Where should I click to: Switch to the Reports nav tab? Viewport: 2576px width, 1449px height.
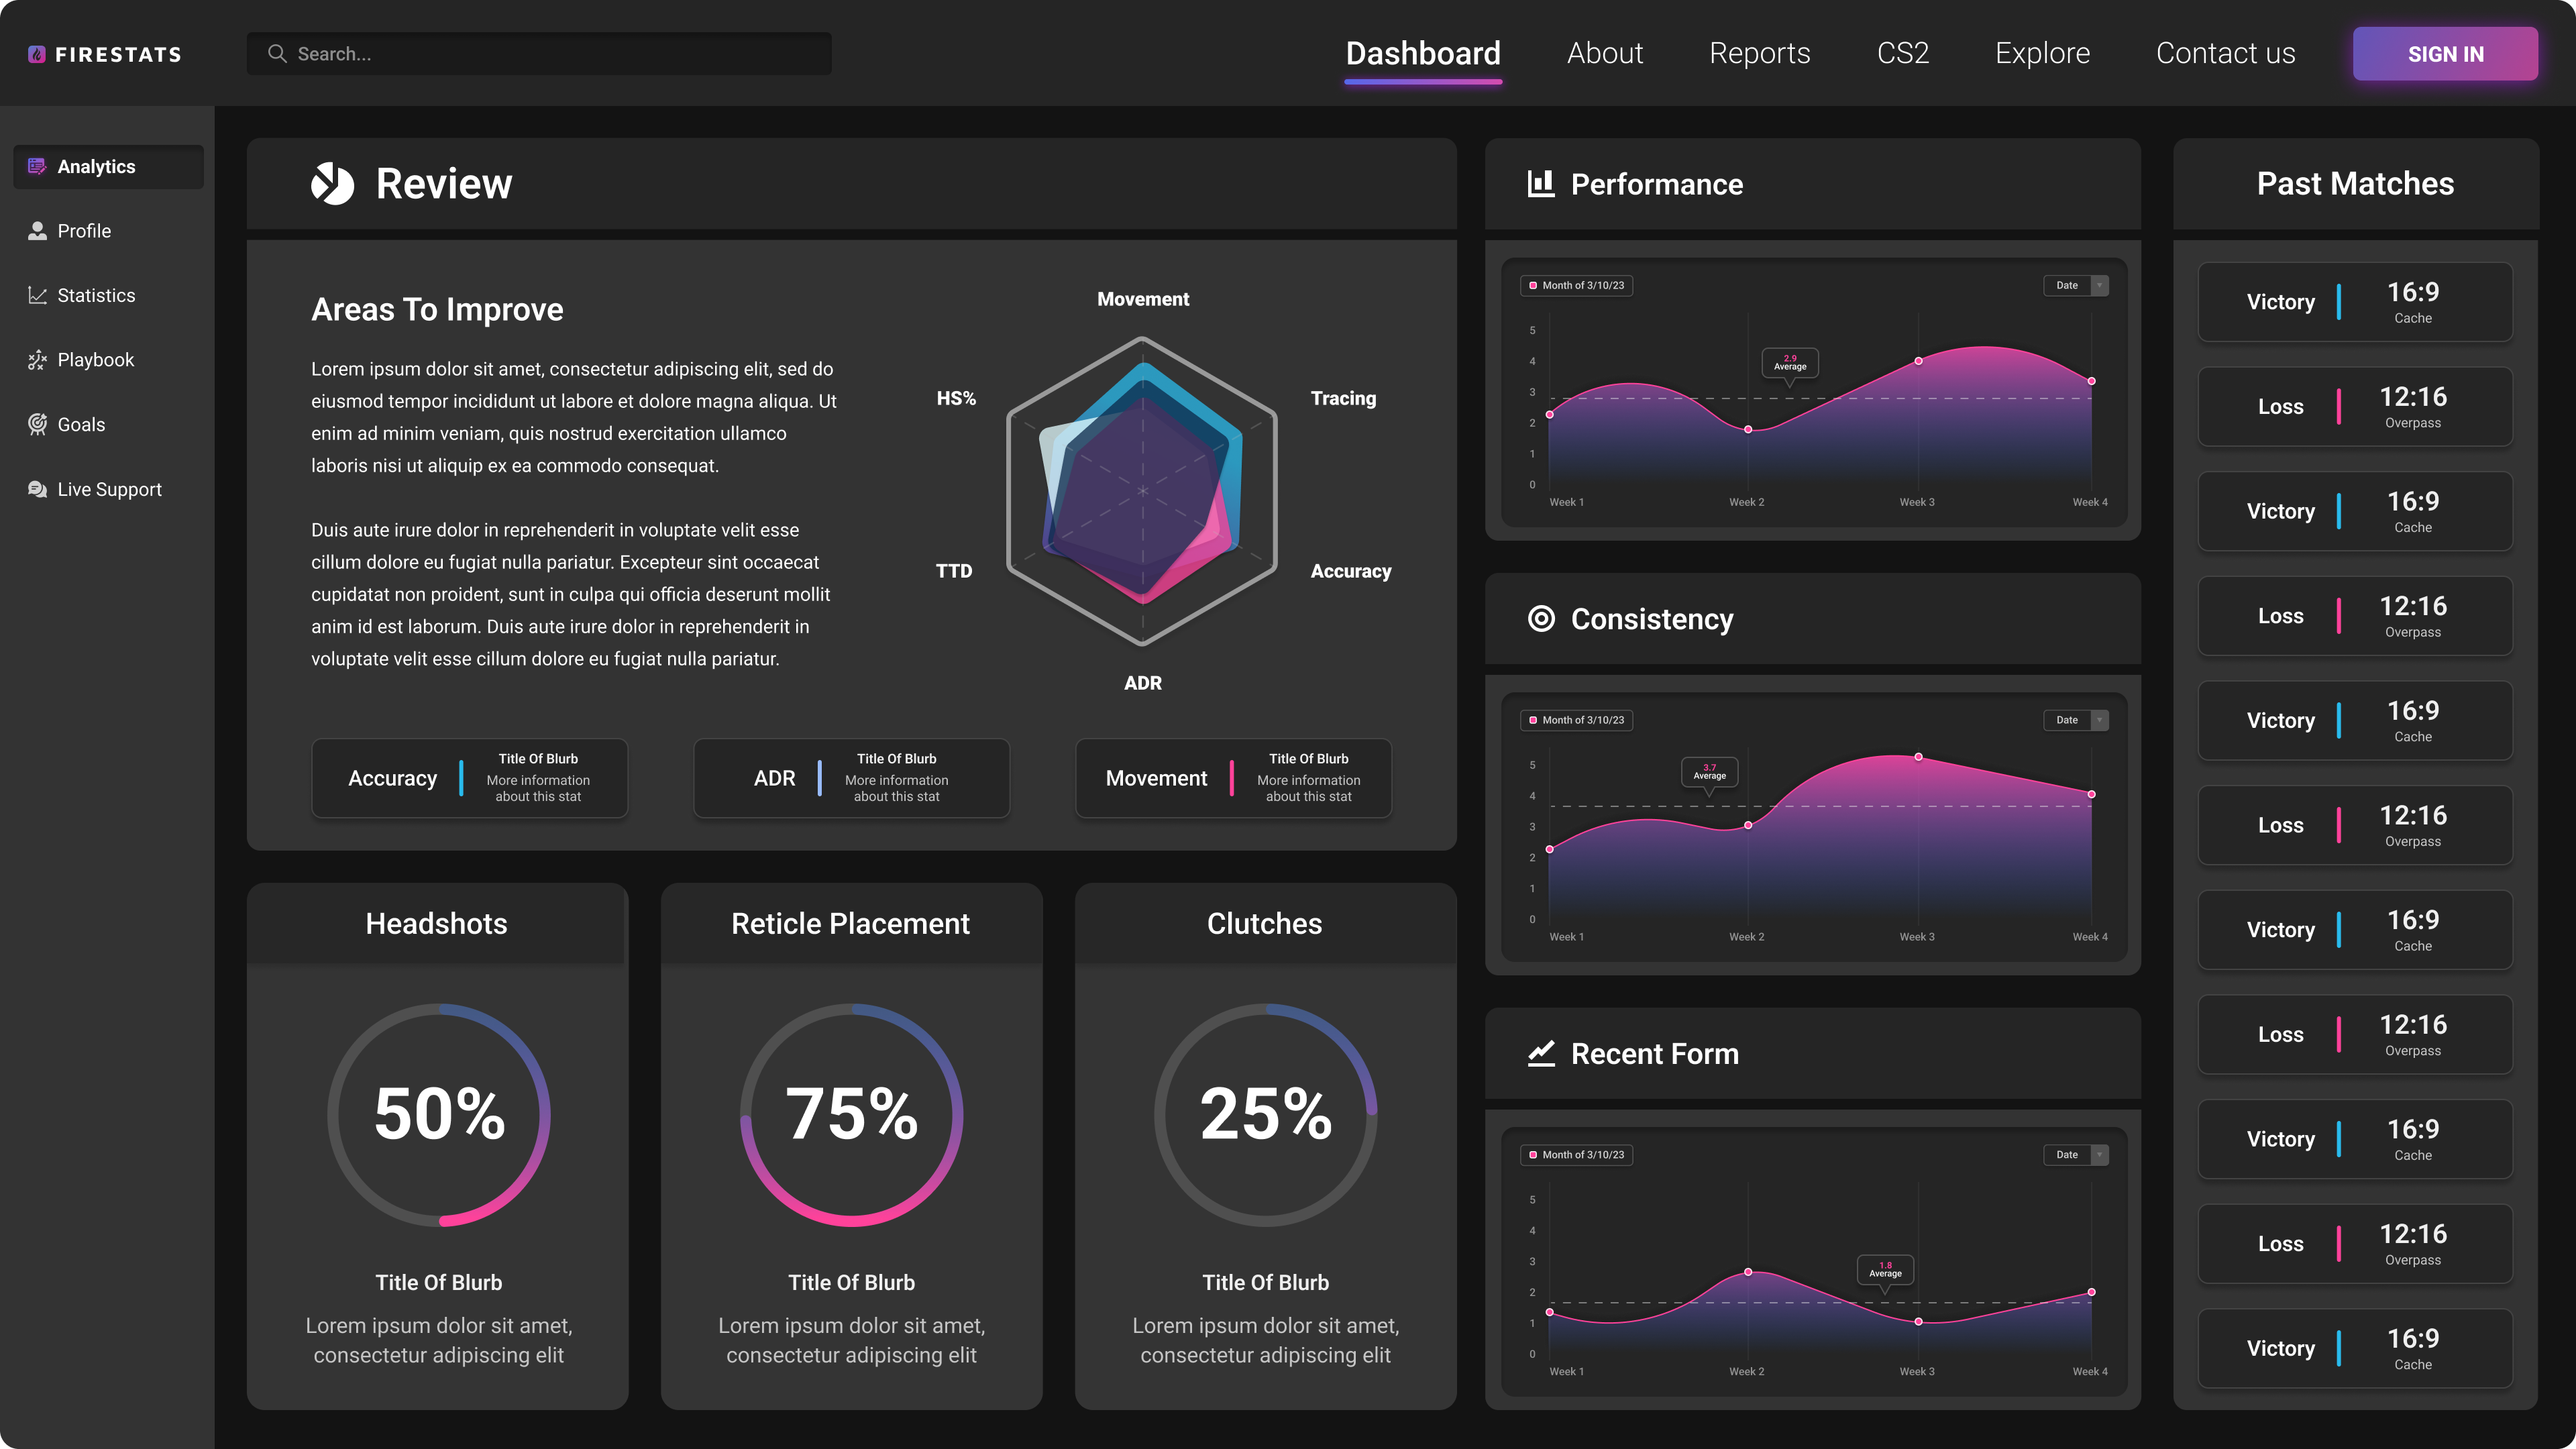coord(1759,53)
